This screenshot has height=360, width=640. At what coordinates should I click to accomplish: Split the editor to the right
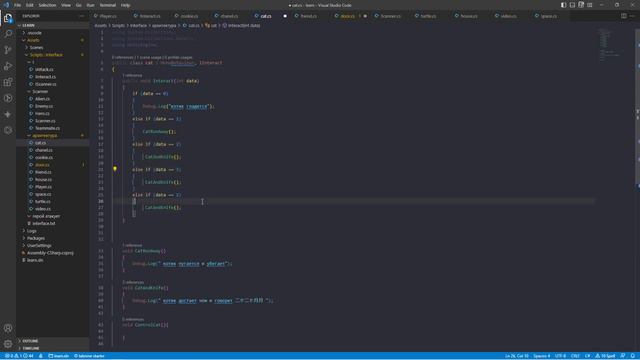[624, 16]
